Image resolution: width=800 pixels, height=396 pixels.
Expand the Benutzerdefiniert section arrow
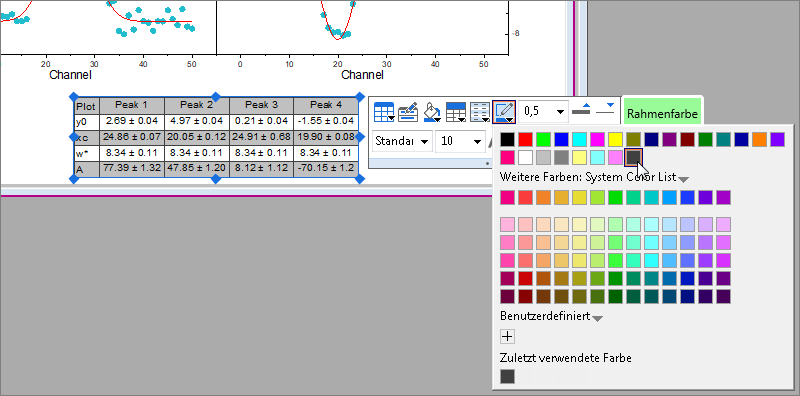point(597,318)
